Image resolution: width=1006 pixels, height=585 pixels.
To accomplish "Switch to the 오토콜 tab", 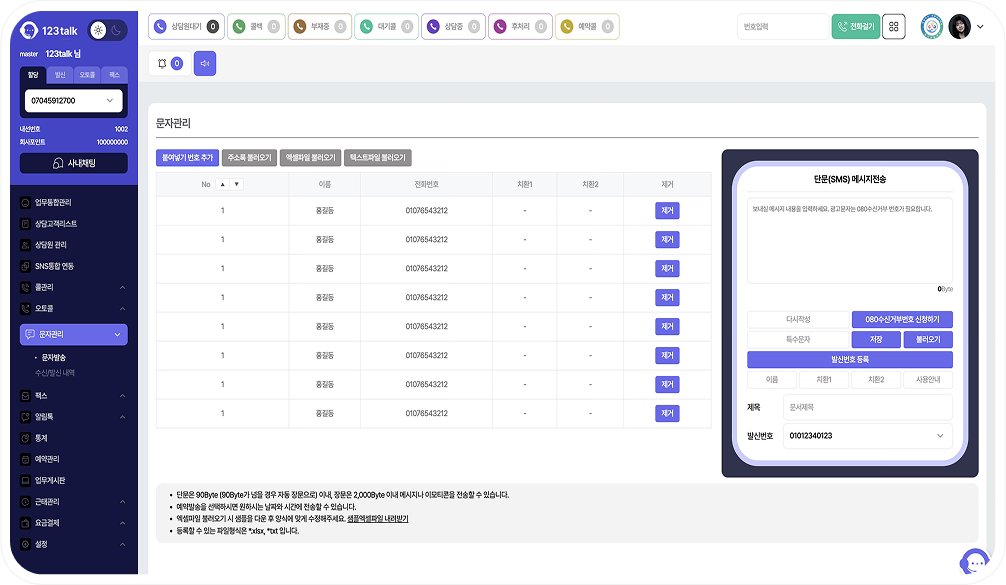I will [x=87, y=75].
